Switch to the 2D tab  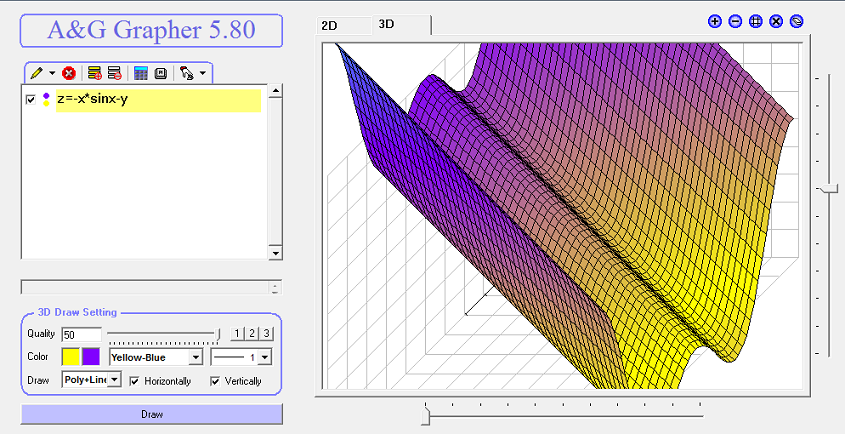point(329,26)
